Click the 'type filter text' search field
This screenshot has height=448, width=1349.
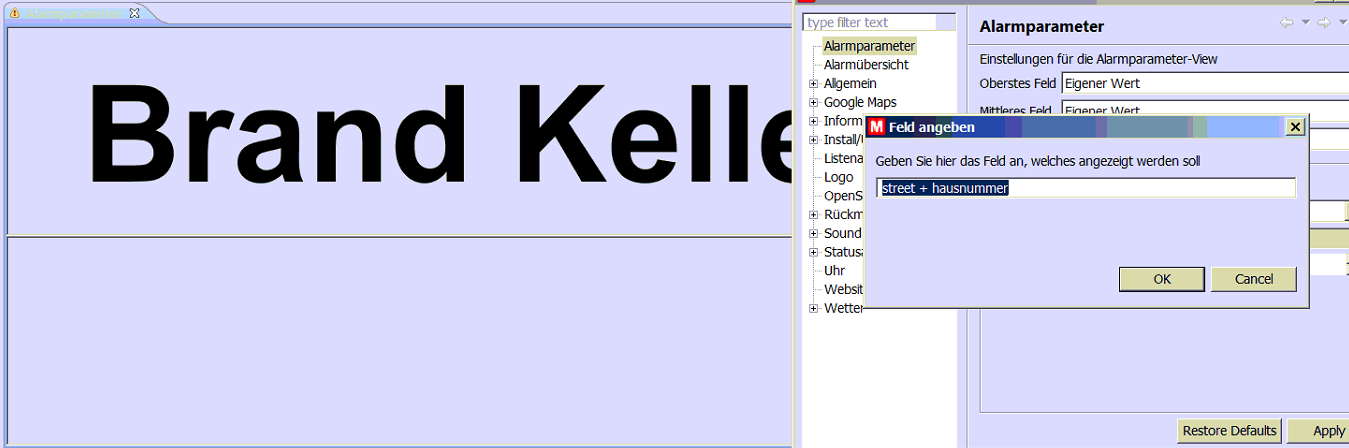coord(879,22)
